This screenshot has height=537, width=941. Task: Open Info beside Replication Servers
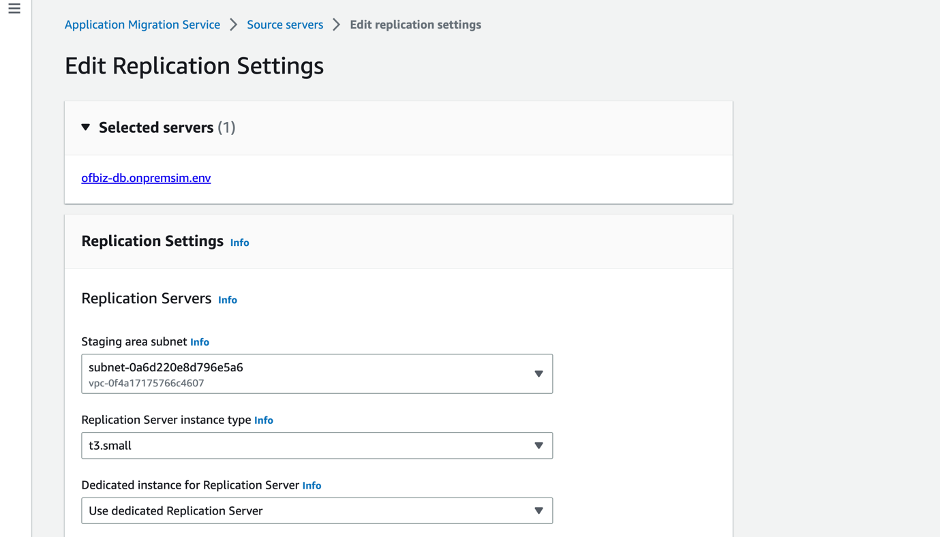coord(228,300)
